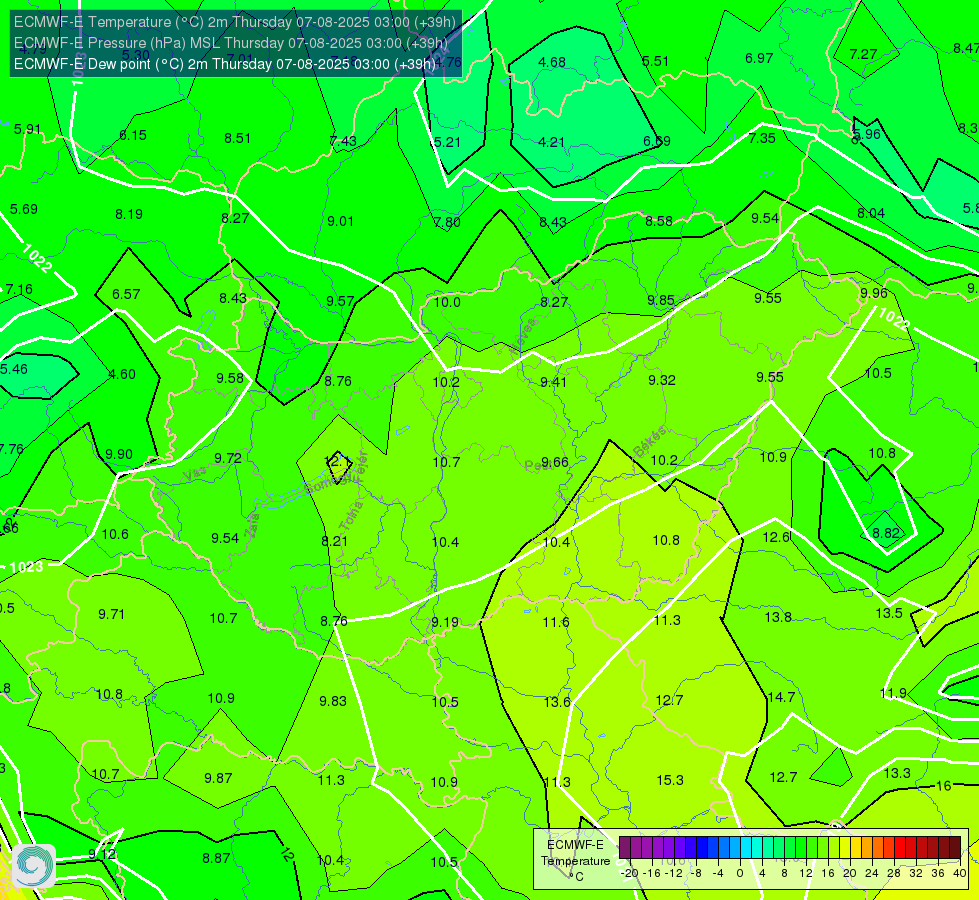Click the temperature value 4.60
979x900 pixels.
pyautogui.click(x=122, y=374)
